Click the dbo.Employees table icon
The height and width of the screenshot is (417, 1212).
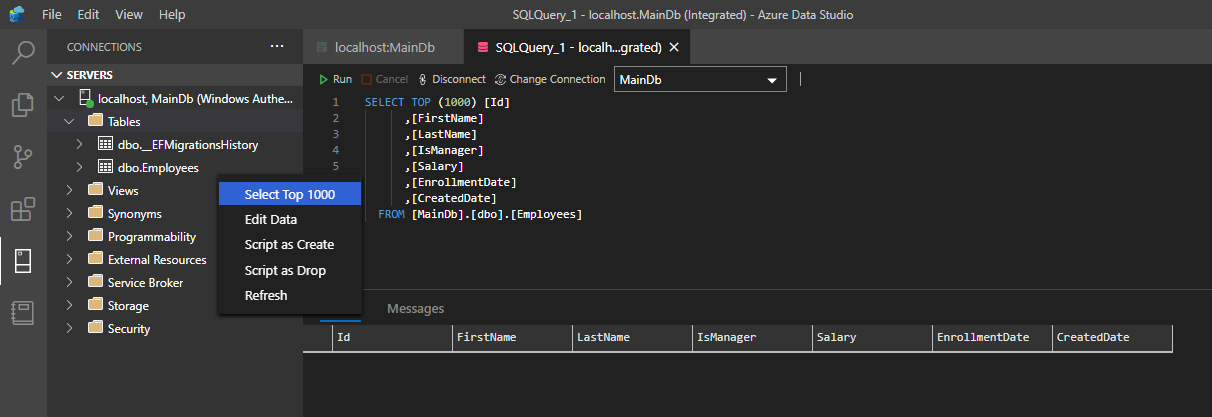(x=106, y=168)
